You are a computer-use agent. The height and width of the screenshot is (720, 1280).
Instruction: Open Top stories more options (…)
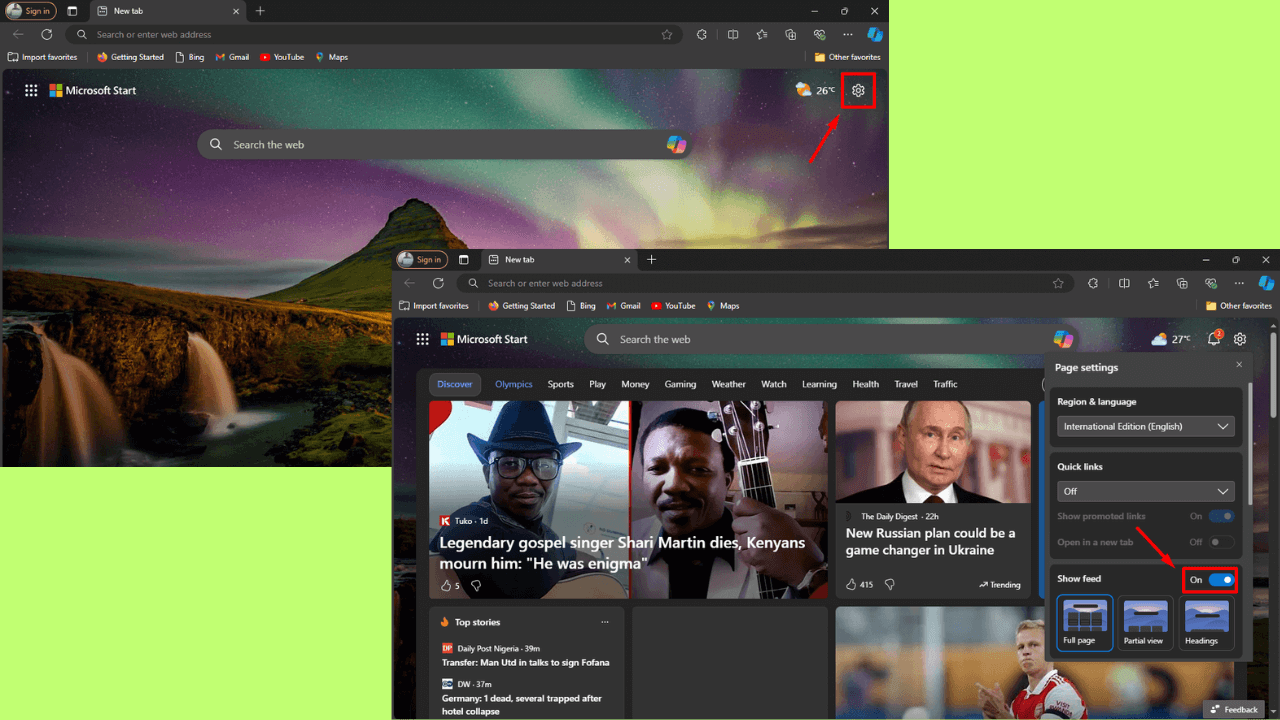point(605,622)
